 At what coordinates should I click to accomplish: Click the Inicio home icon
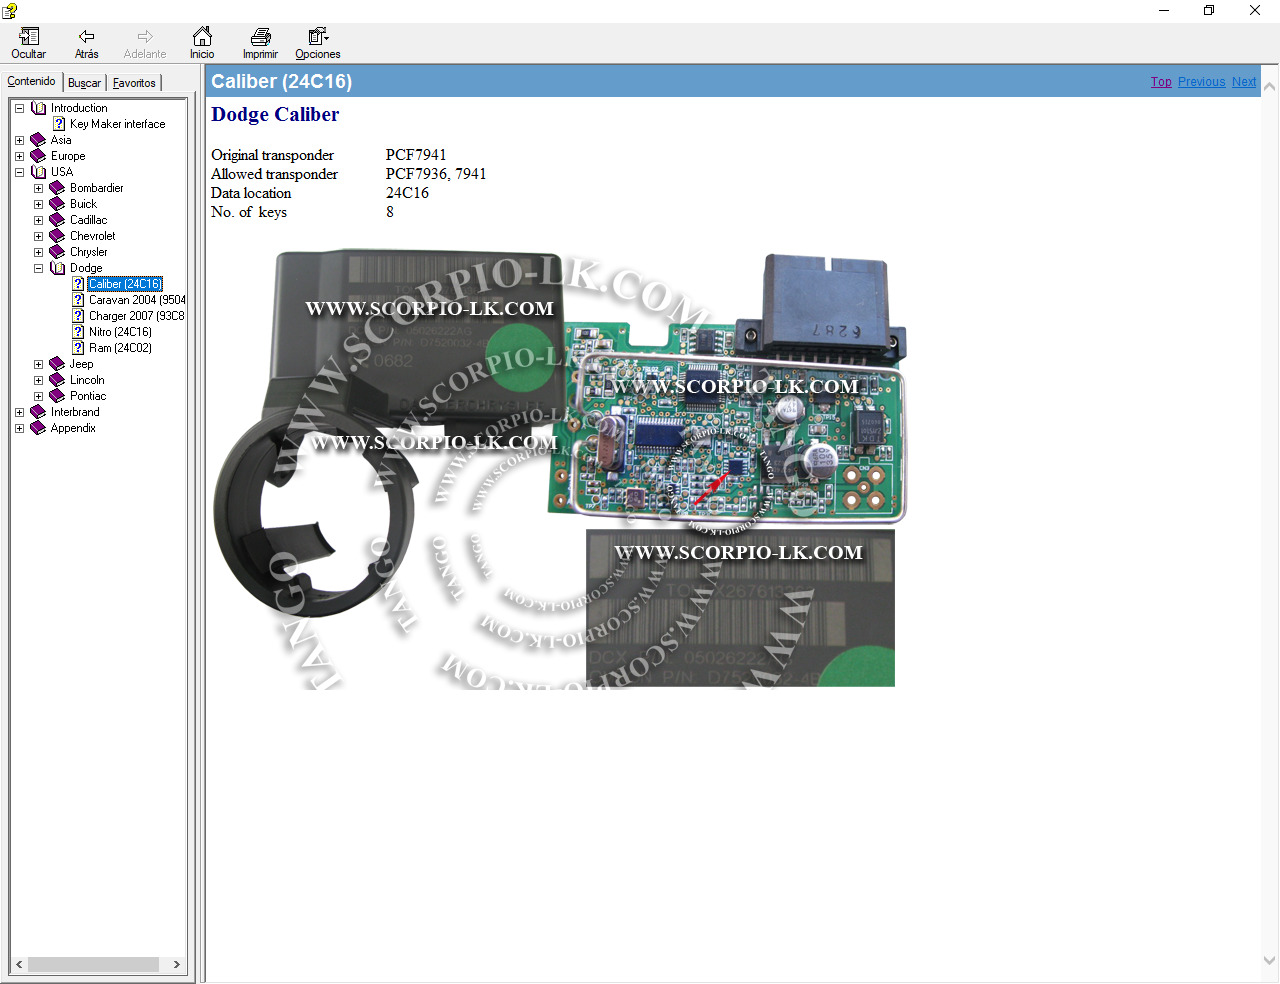202,37
